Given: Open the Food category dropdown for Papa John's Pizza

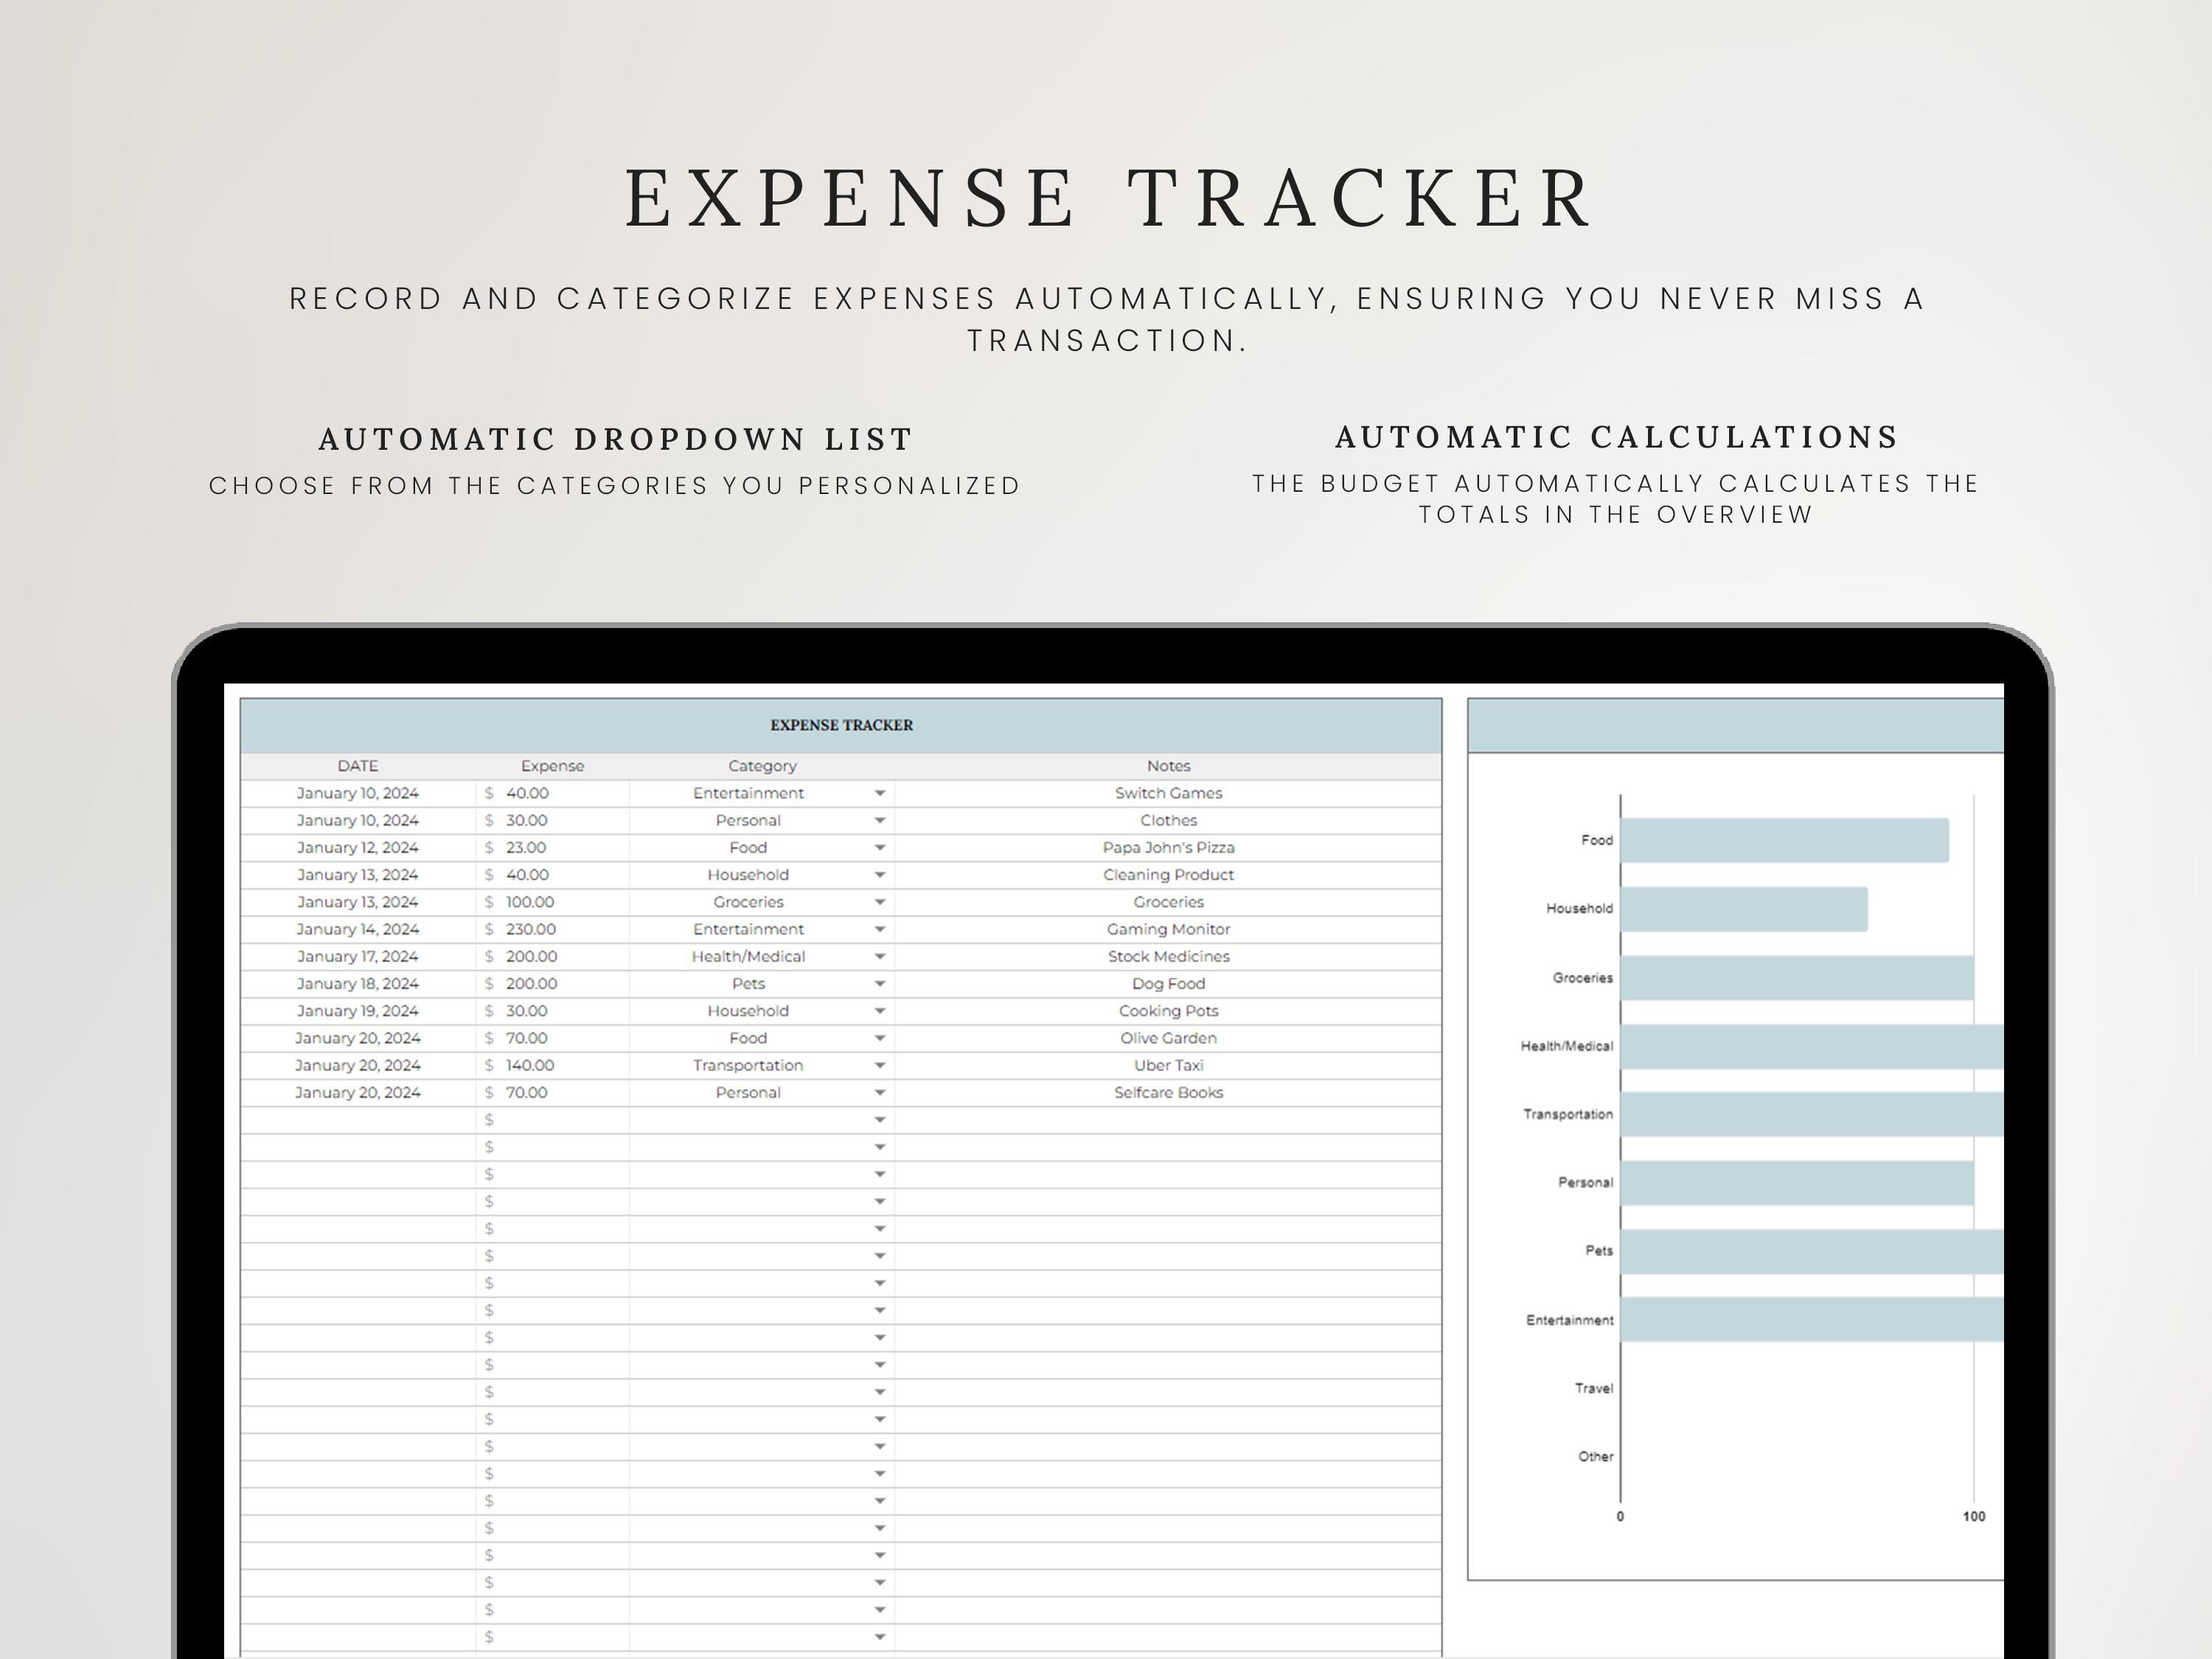Looking at the screenshot, I should [880, 847].
